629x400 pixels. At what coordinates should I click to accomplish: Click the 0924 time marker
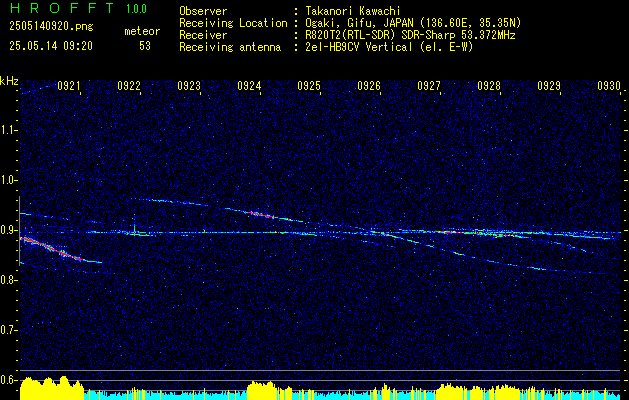pyautogui.click(x=249, y=85)
